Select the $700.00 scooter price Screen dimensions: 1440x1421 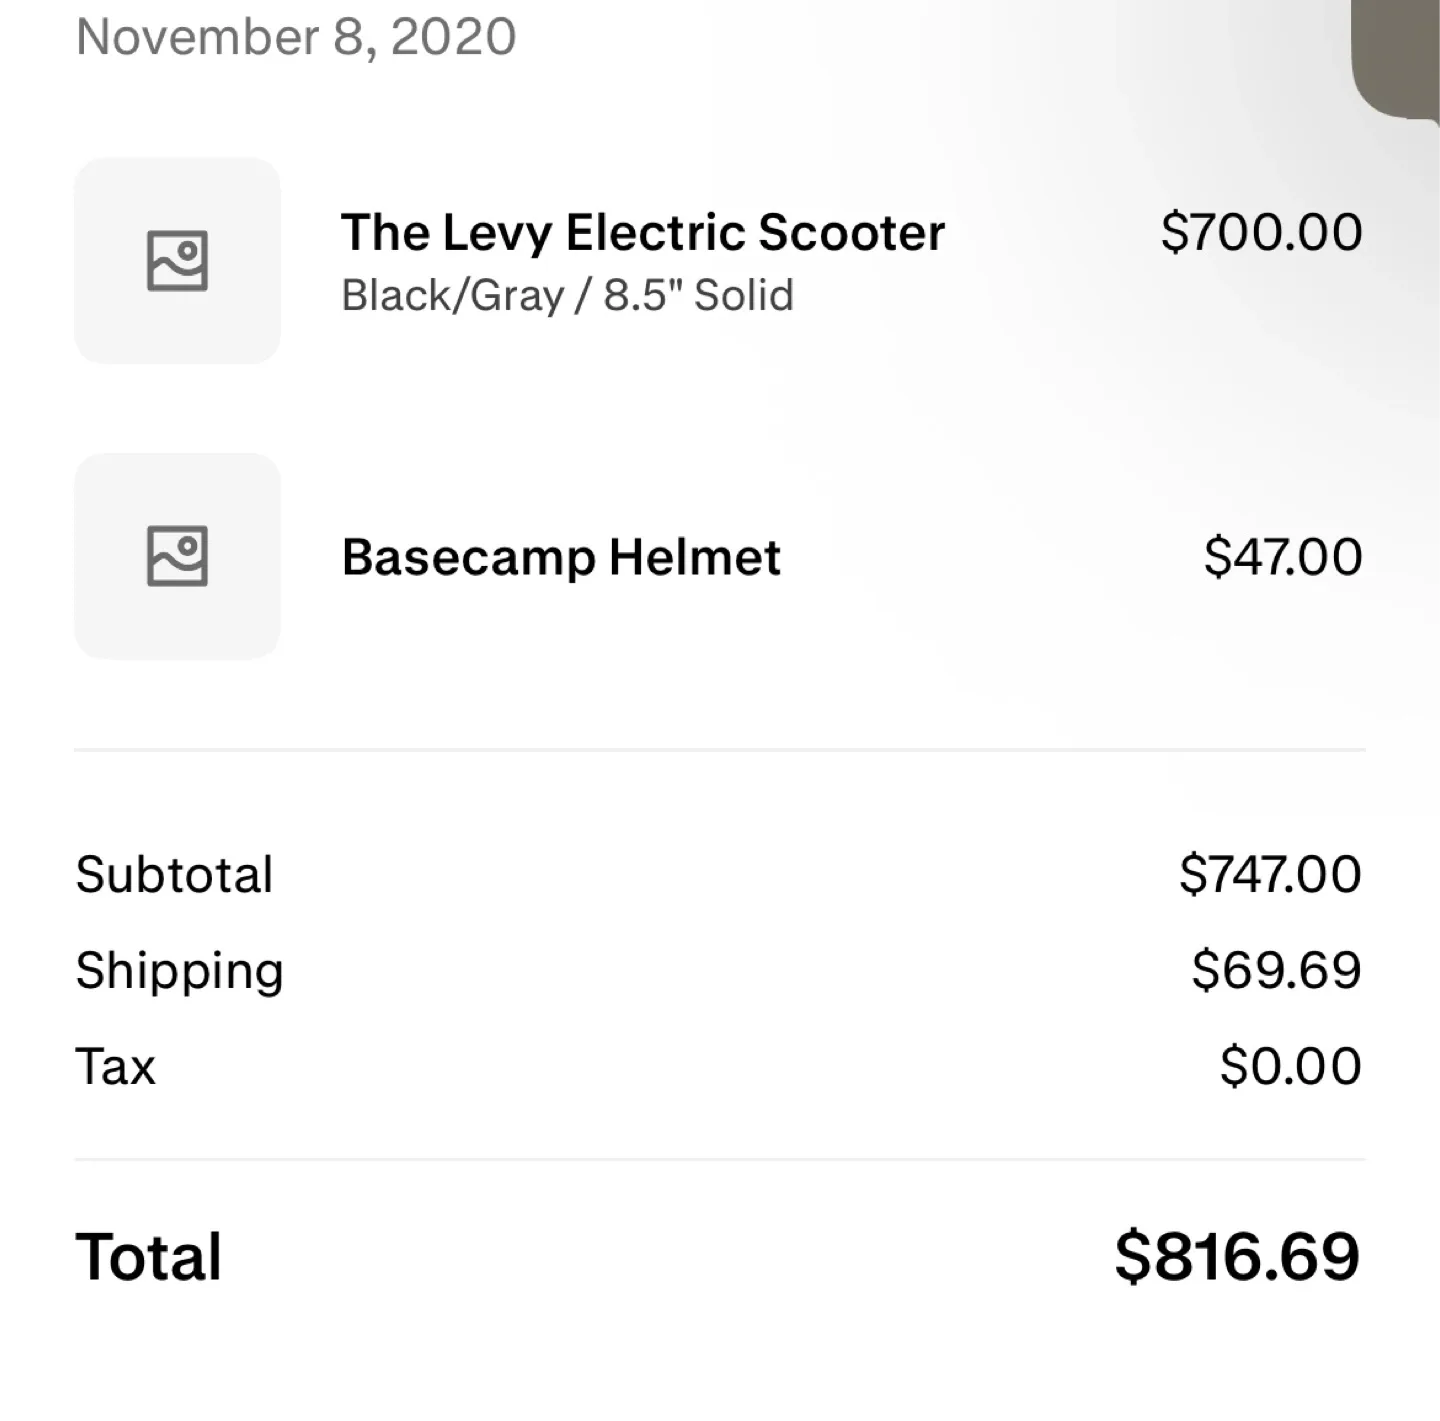(1262, 231)
